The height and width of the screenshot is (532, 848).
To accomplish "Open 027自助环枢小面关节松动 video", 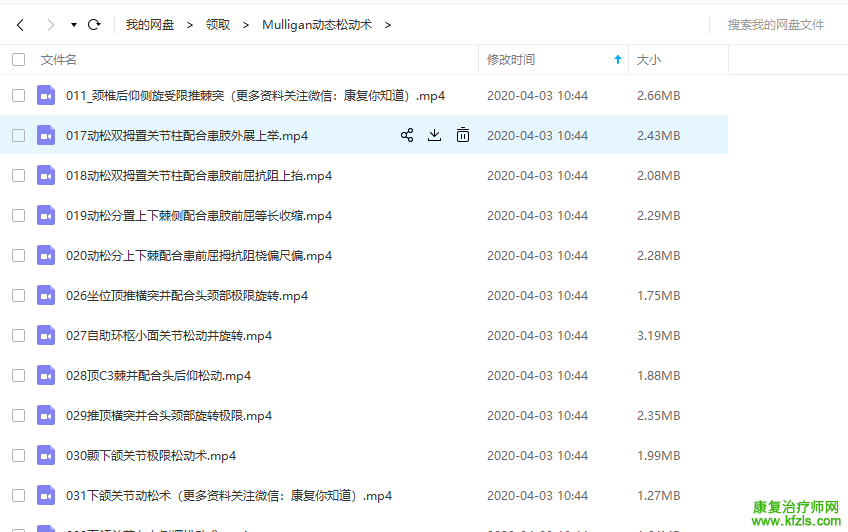I will [x=169, y=335].
